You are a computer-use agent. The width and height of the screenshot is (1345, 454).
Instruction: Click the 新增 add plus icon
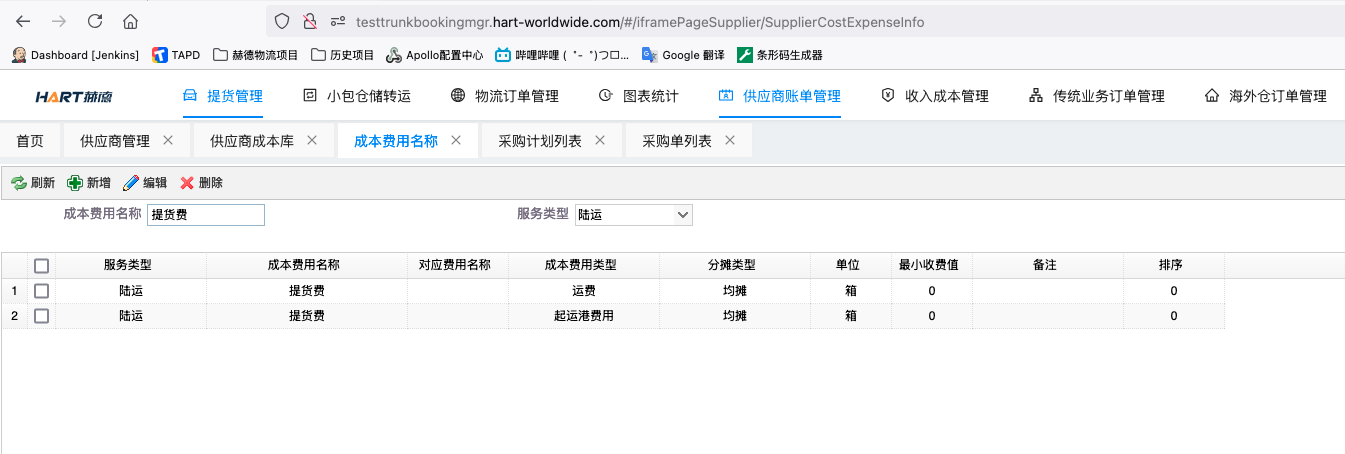click(75, 183)
